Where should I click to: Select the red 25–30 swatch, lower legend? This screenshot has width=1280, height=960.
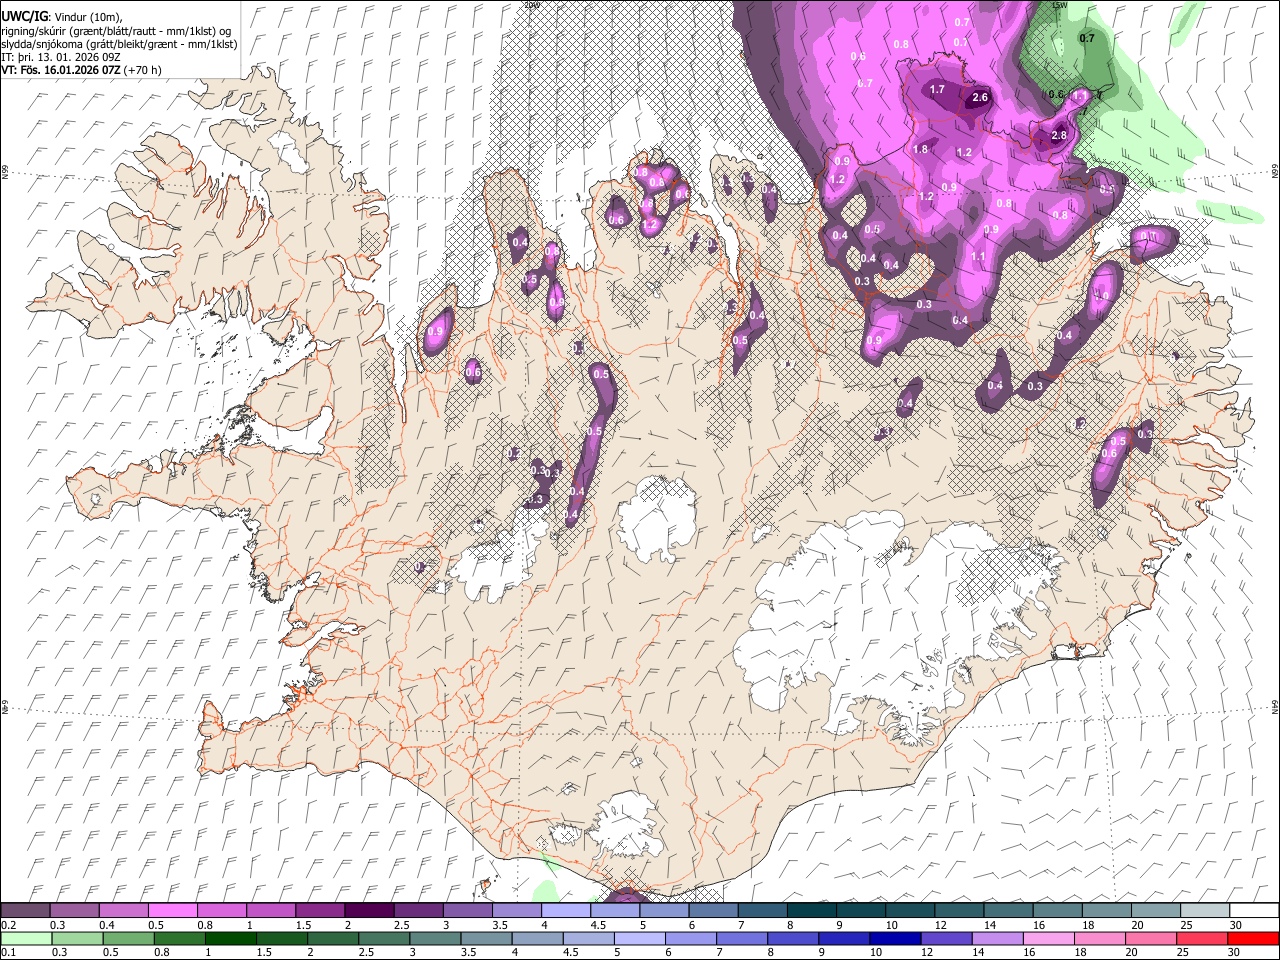point(1201,938)
